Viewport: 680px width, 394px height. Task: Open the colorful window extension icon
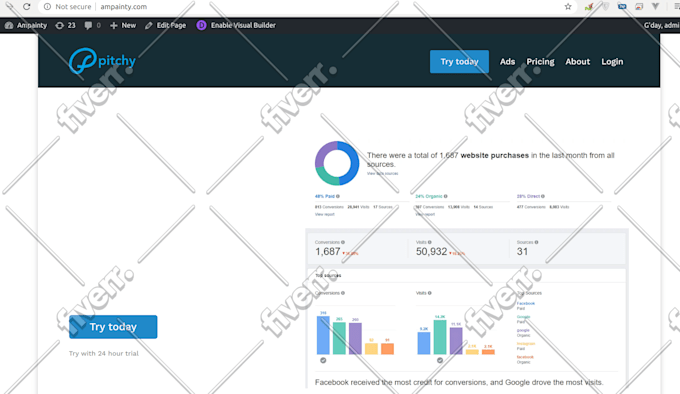pos(639,7)
